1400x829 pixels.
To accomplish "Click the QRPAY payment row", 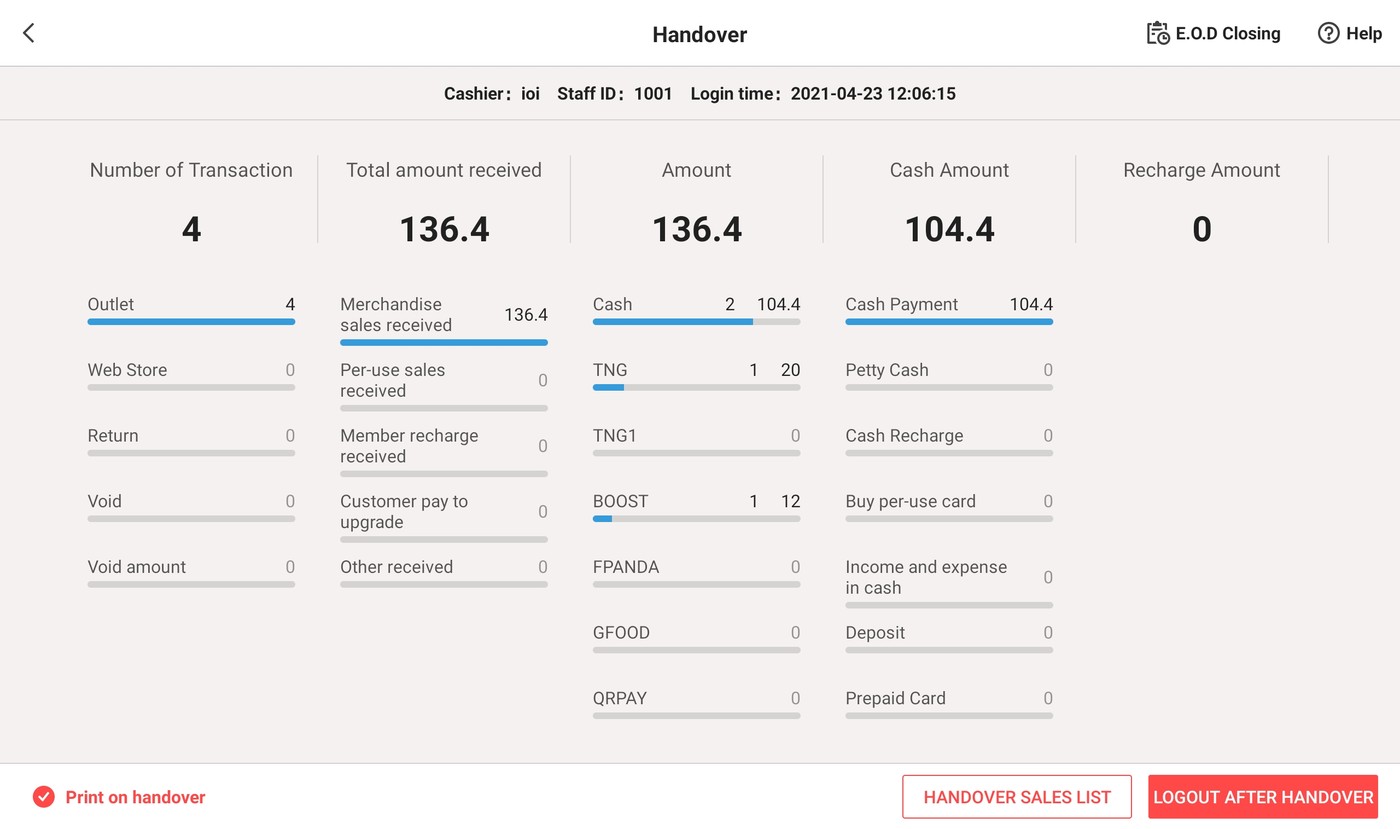I will 696,704.
